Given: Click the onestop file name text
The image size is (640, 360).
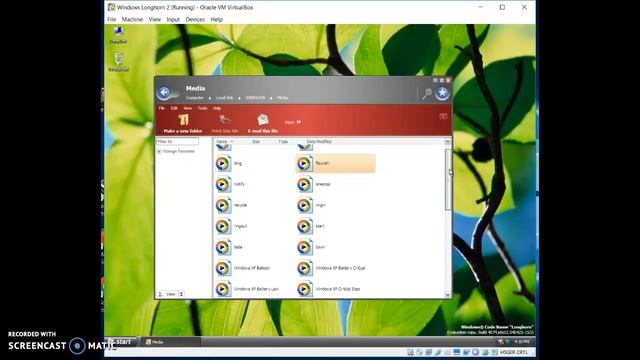Looking at the screenshot, I should pos(323,184).
